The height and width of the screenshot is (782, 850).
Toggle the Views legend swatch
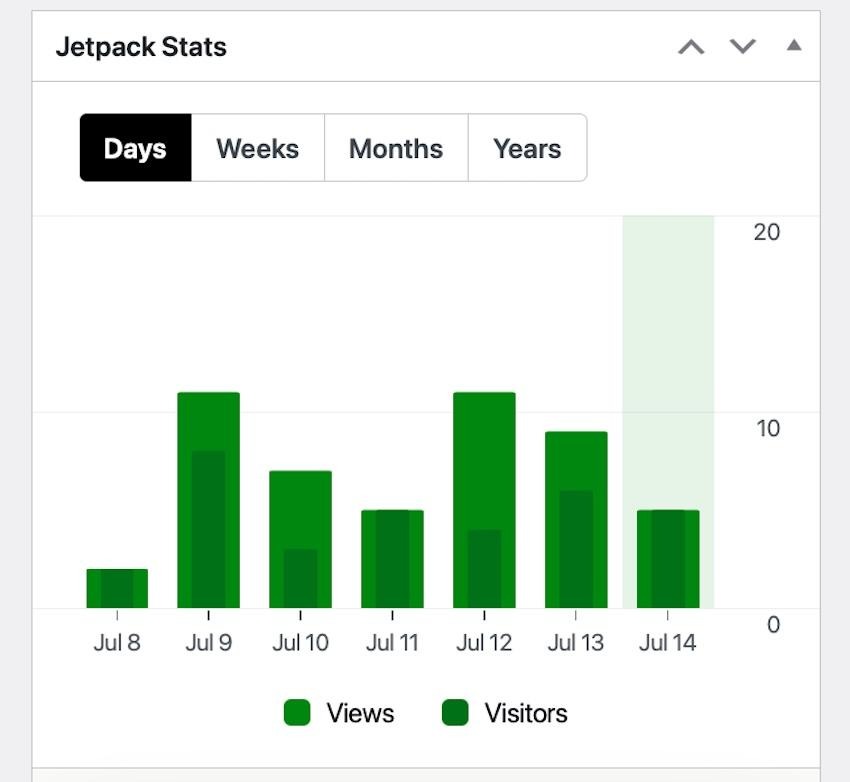pyautogui.click(x=297, y=713)
